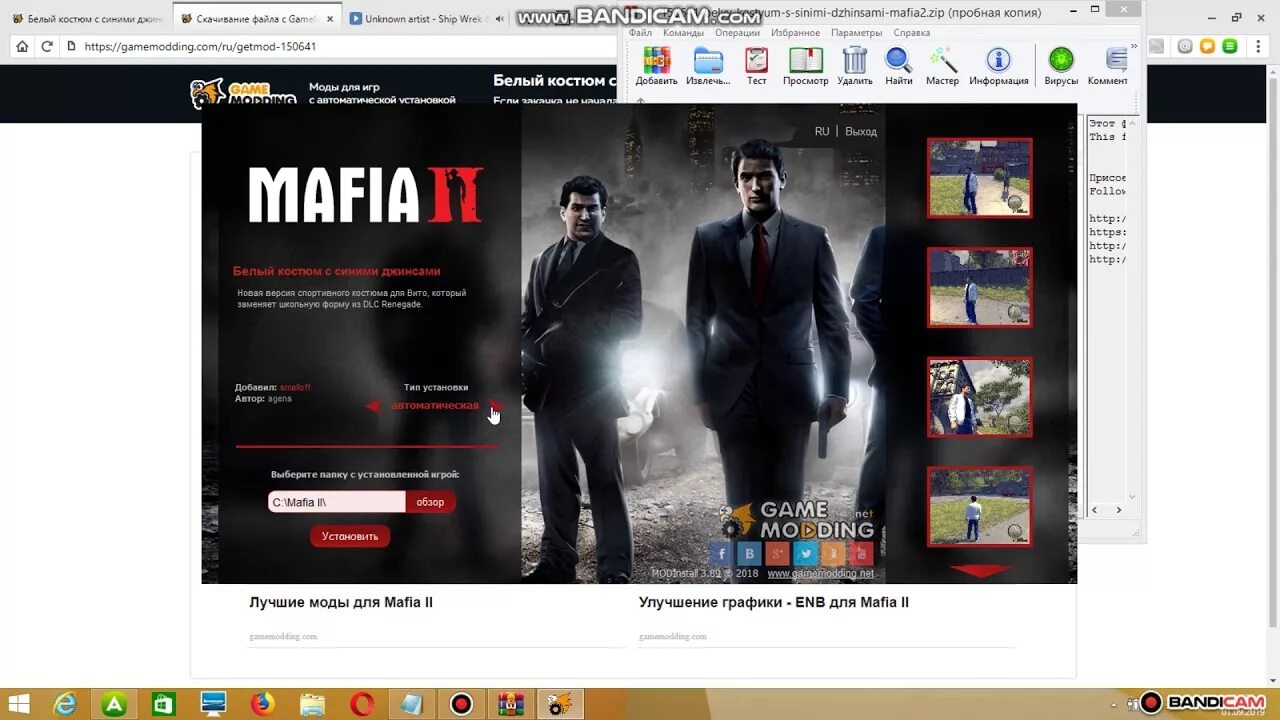Click the green extension icon in browser toolbar
This screenshot has height=720, width=1280.
pos(1230,46)
